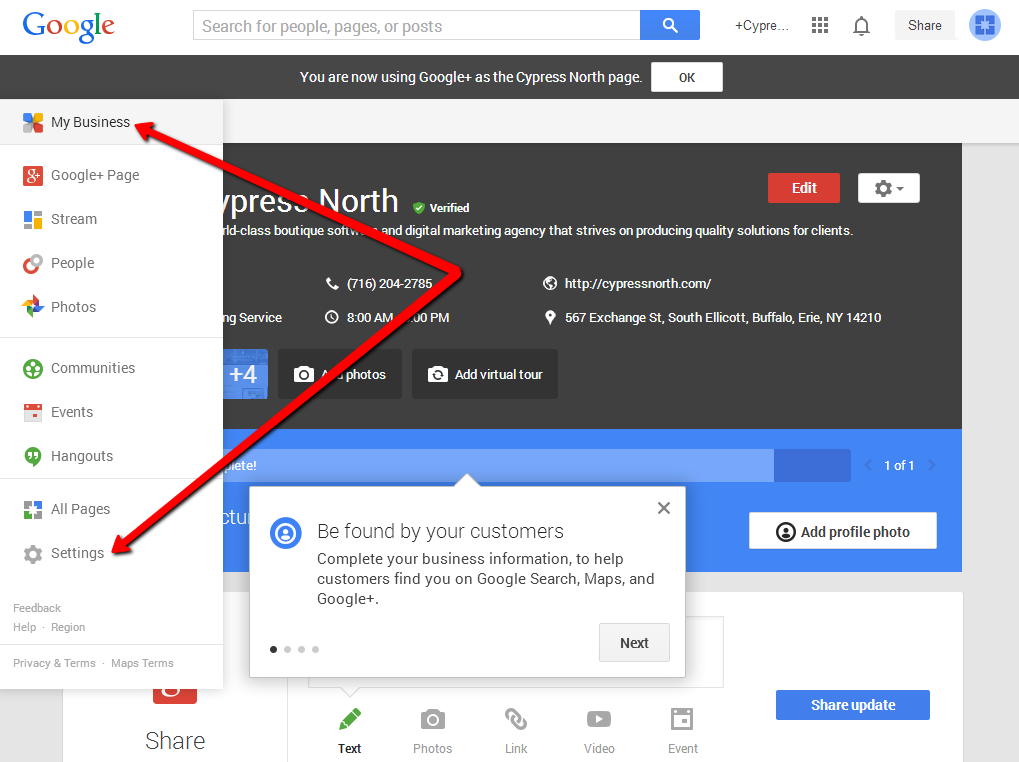Click Next in the tour popup

(634, 643)
